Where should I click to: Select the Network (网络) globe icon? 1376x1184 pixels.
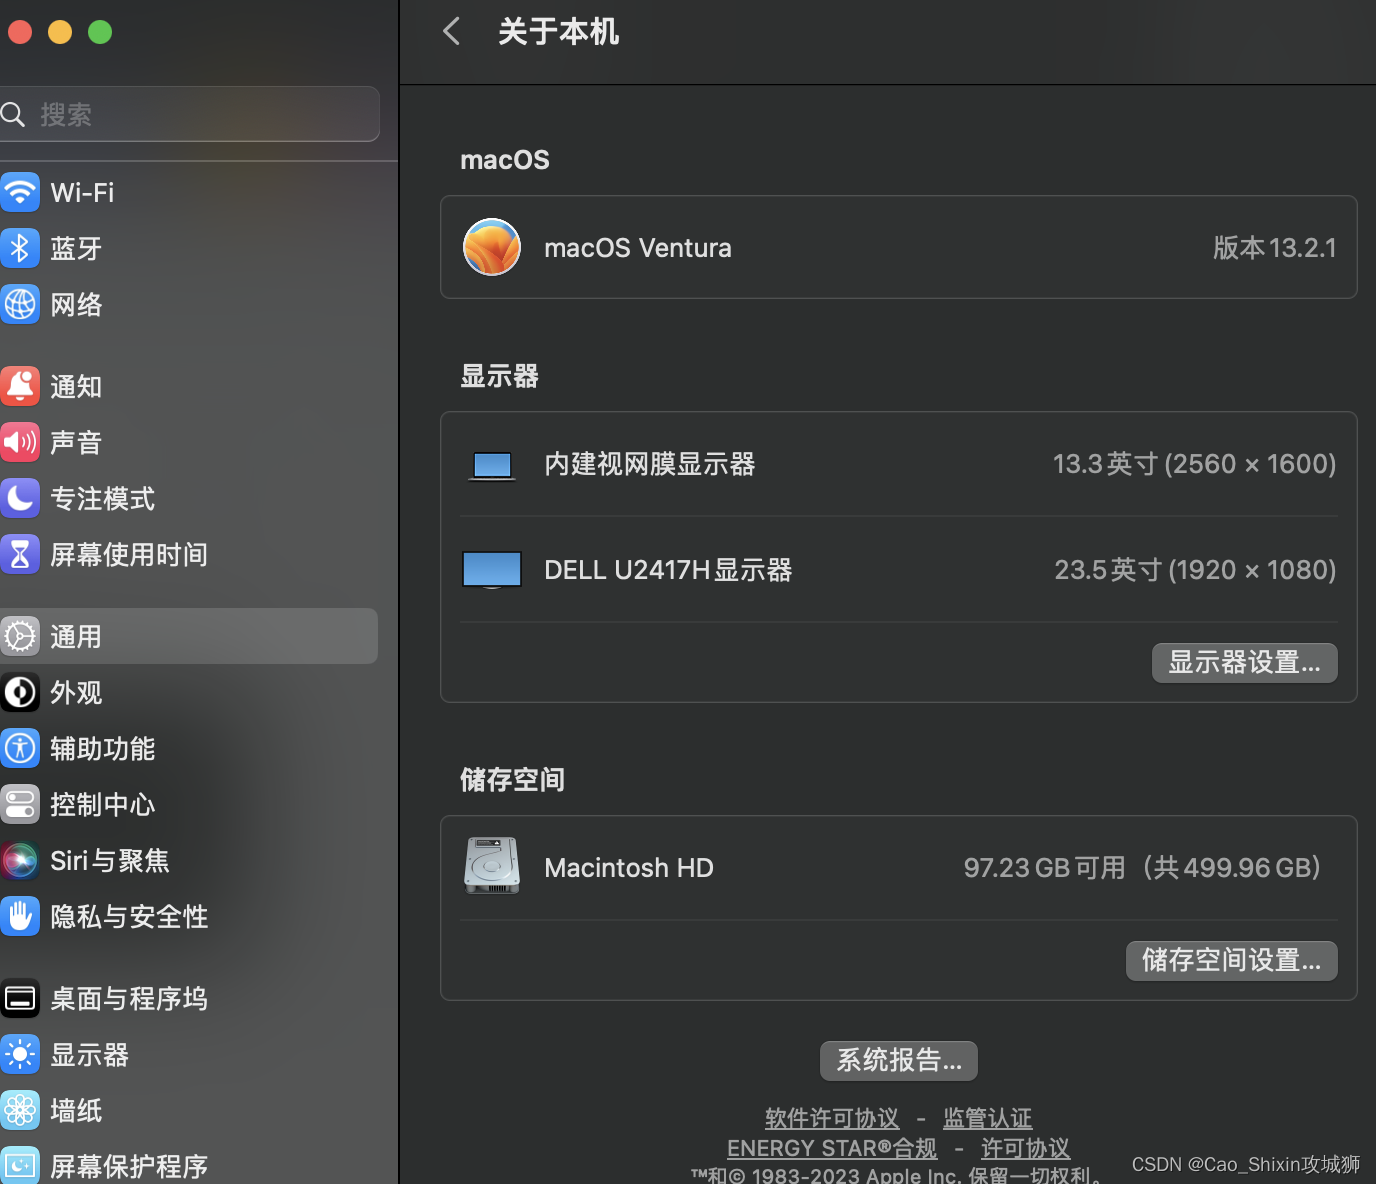coord(20,304)
